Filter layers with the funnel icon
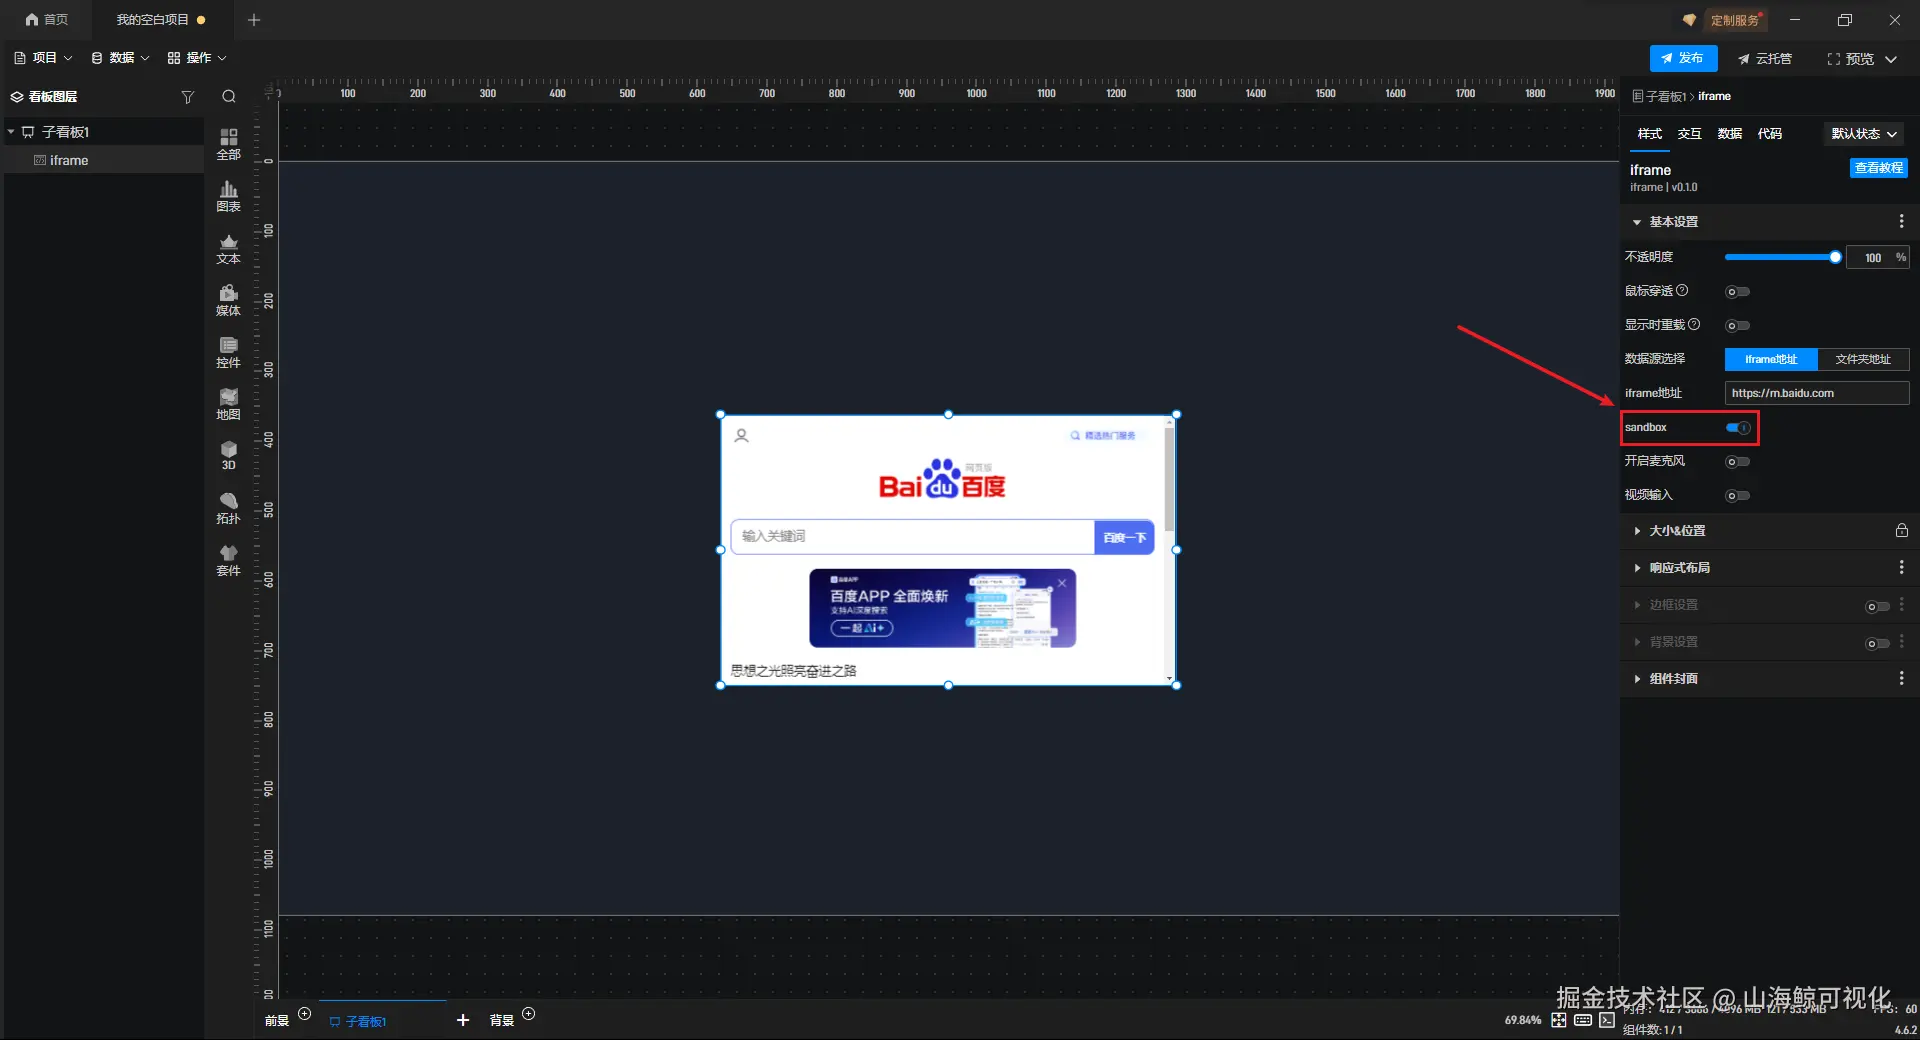The image size is (1920, 1040). coord(187,97)
